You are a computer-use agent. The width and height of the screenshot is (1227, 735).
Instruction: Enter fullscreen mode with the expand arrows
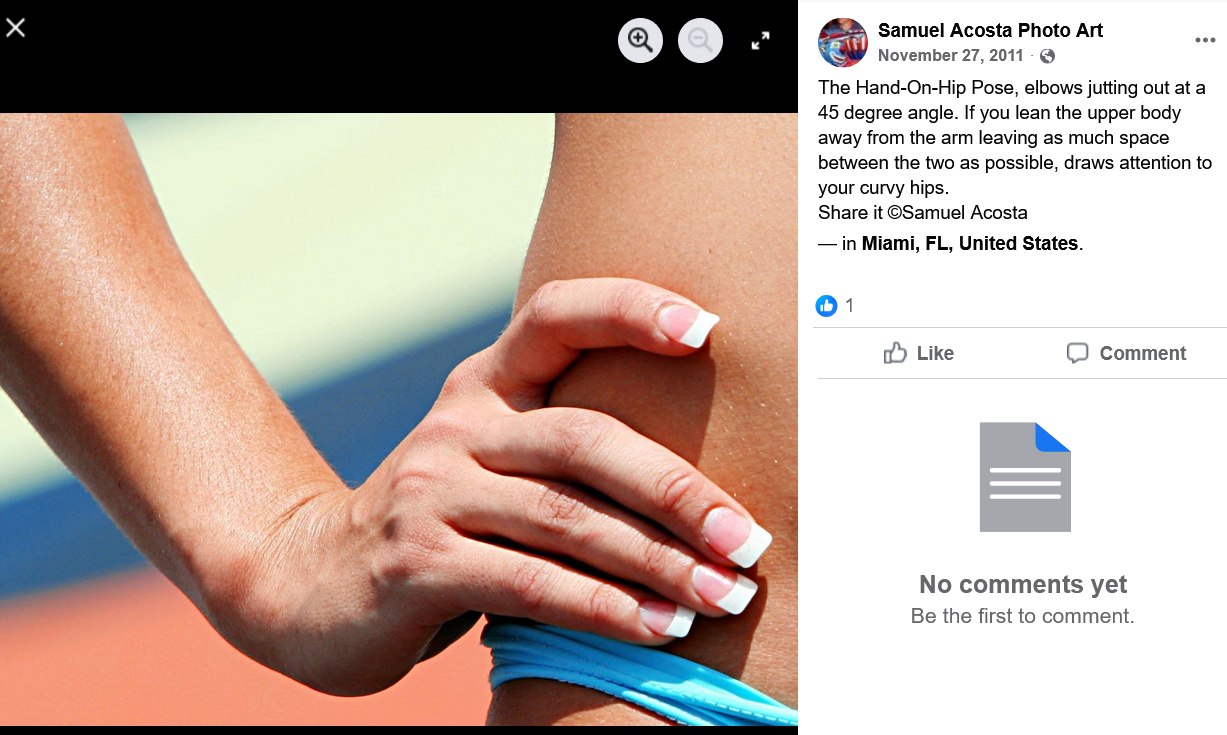click(x=760, y=41)
